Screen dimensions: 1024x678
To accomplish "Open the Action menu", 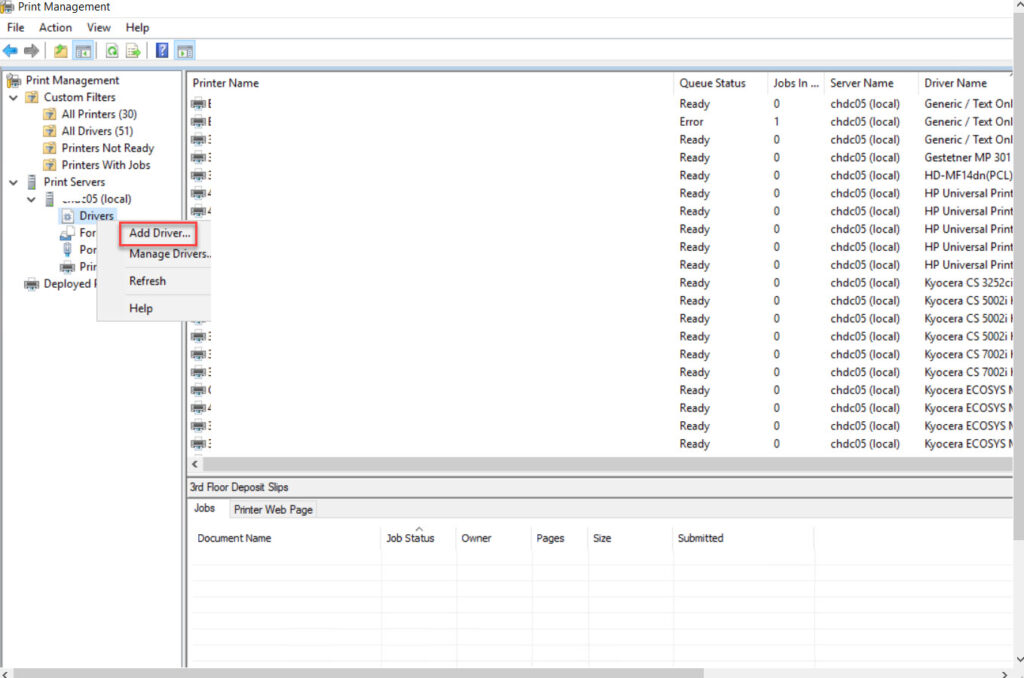I will pyautogui.click(x=55, y=27).
